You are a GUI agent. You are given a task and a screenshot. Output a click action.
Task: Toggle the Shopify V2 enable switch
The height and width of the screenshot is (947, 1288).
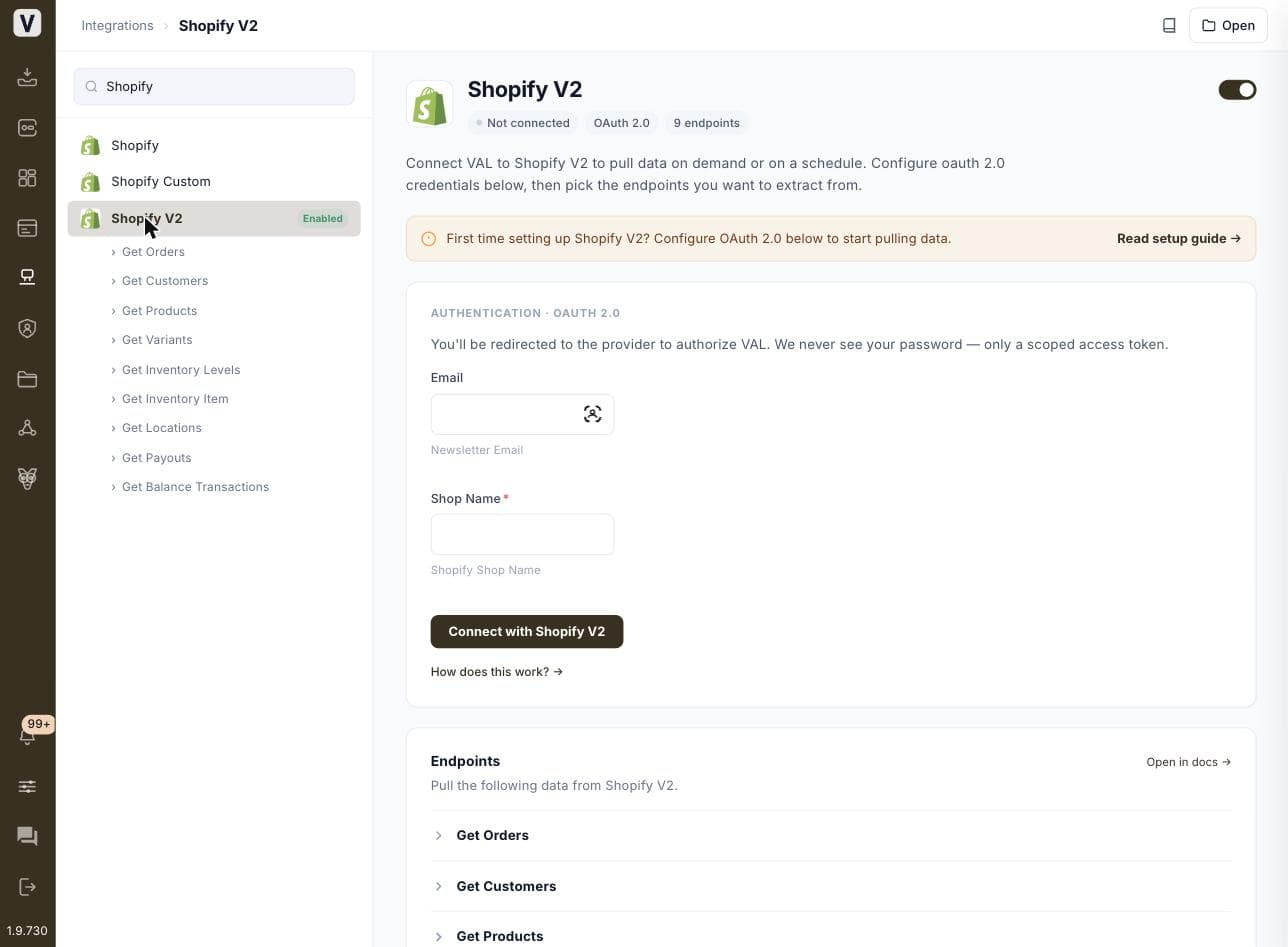tap(1237, 90)
